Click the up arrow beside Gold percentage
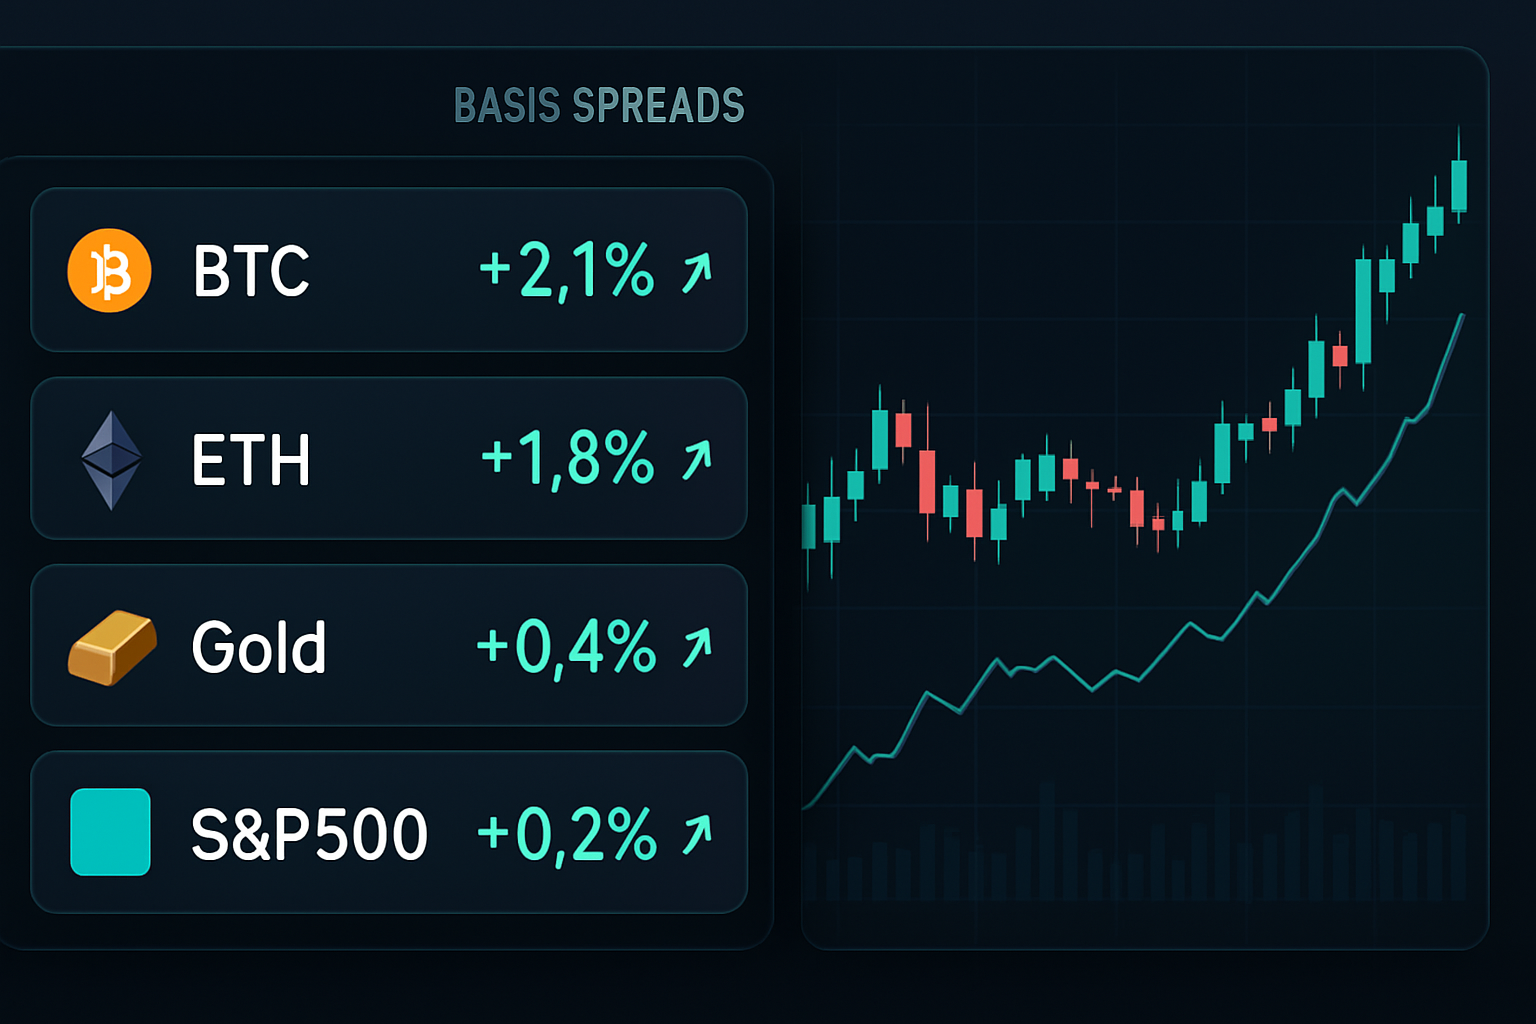The height and width of the screenshot is (1024, 1536). click(697, 646)
